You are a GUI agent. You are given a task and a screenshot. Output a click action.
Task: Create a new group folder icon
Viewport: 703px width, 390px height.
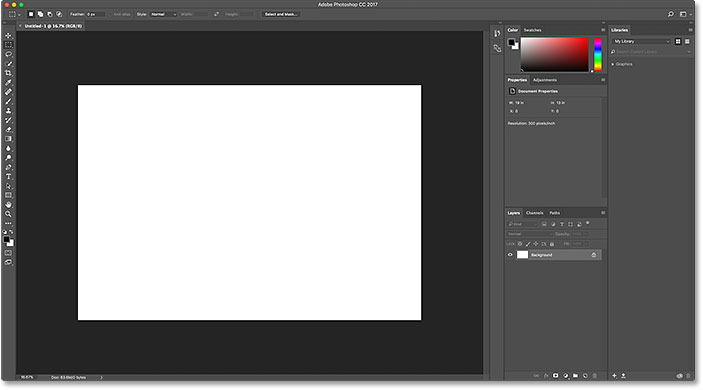575,376
